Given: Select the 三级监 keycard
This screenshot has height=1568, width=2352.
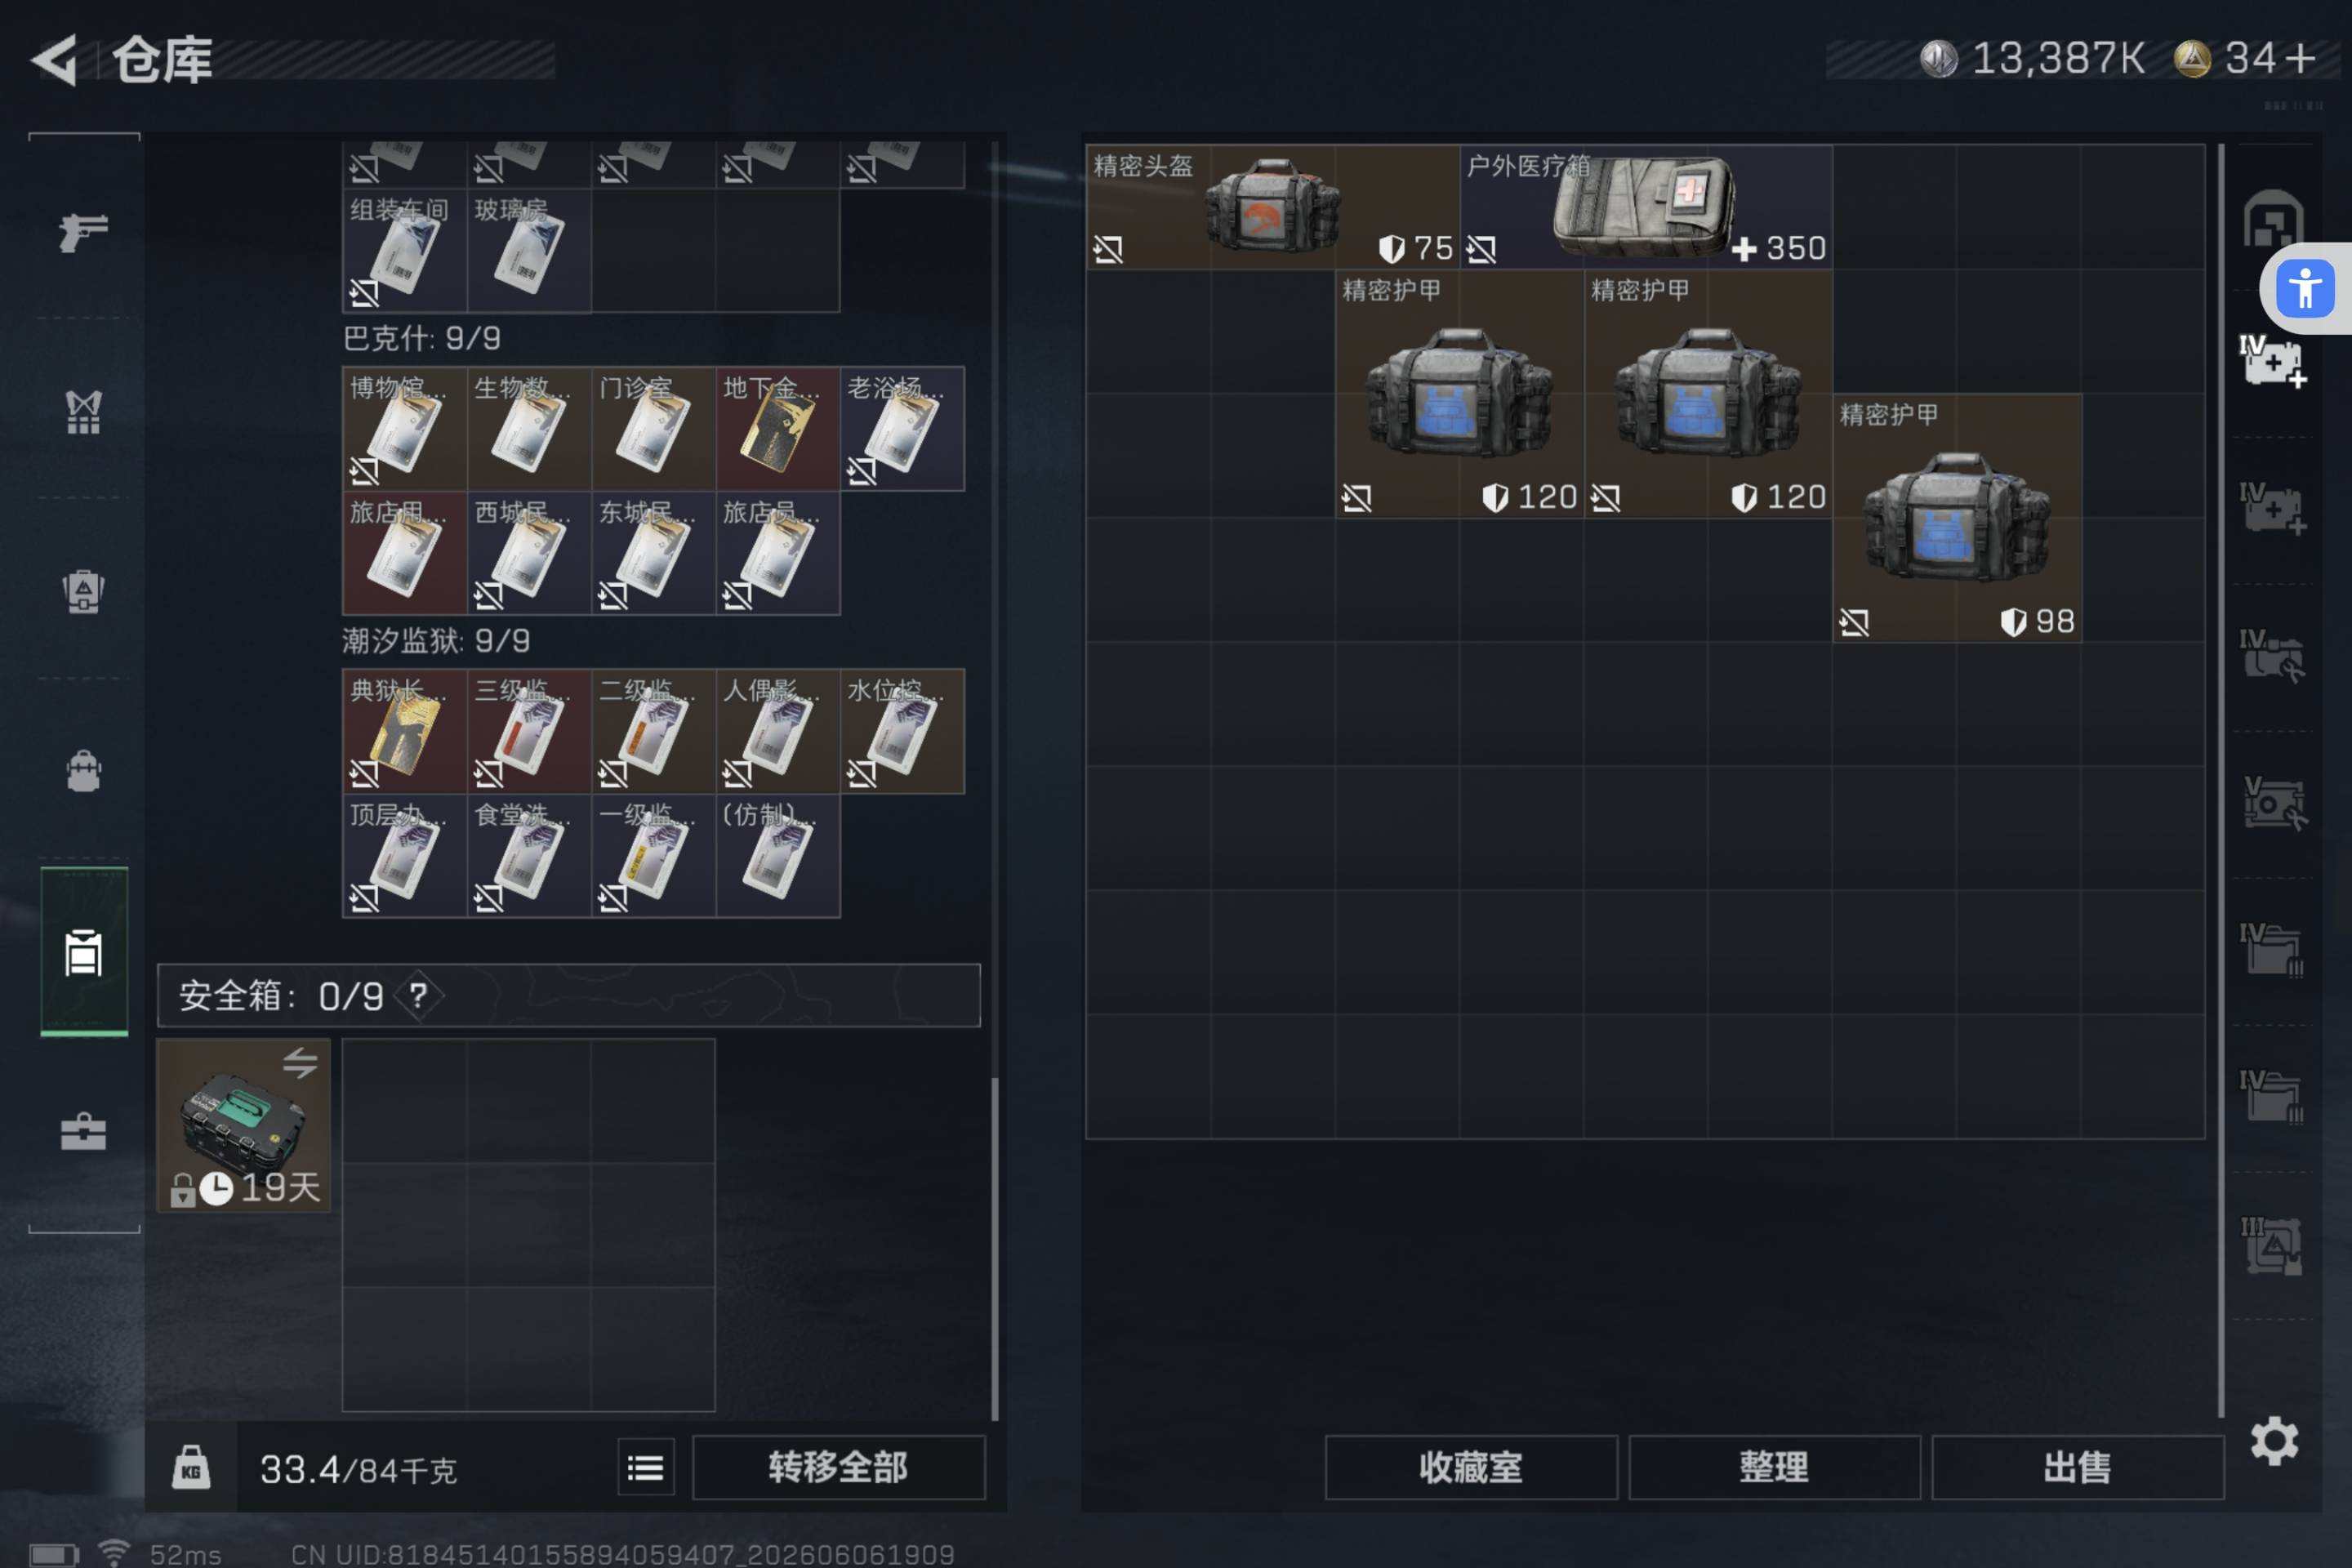Looking at the screenshot, I should 529,732.
